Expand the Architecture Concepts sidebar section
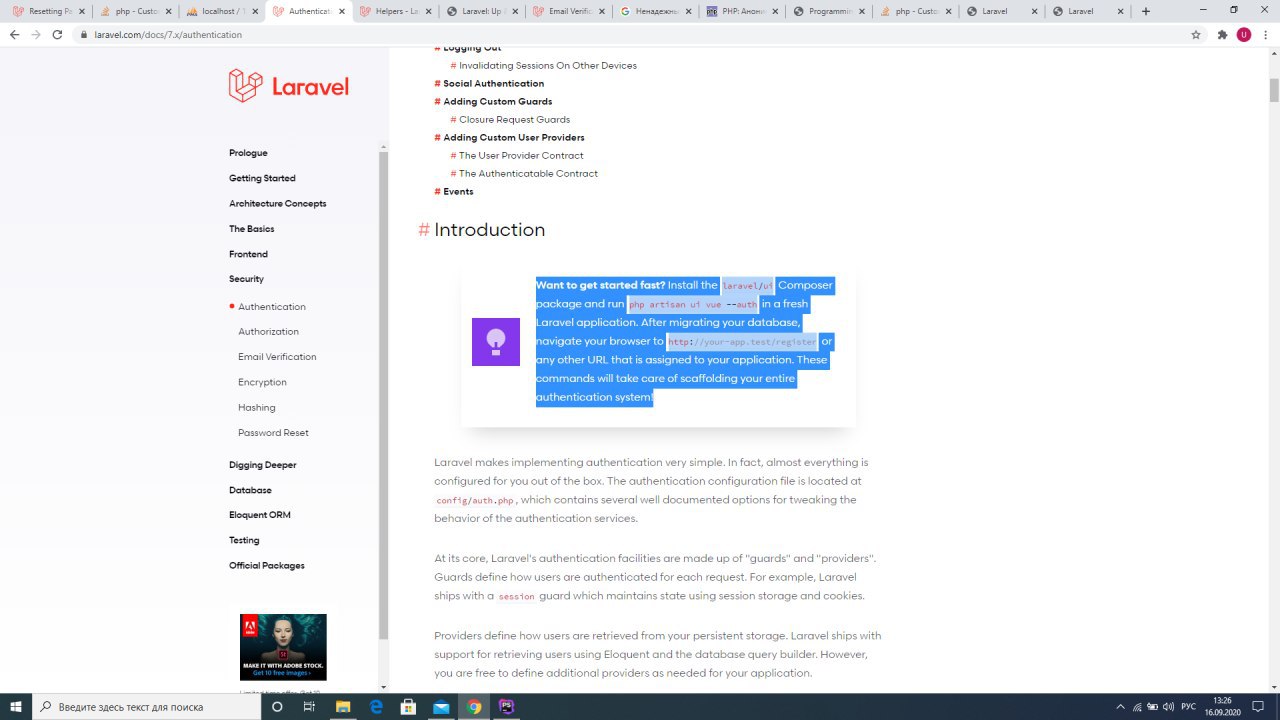The image size is (1280, 720). click(x=277, y=203)
